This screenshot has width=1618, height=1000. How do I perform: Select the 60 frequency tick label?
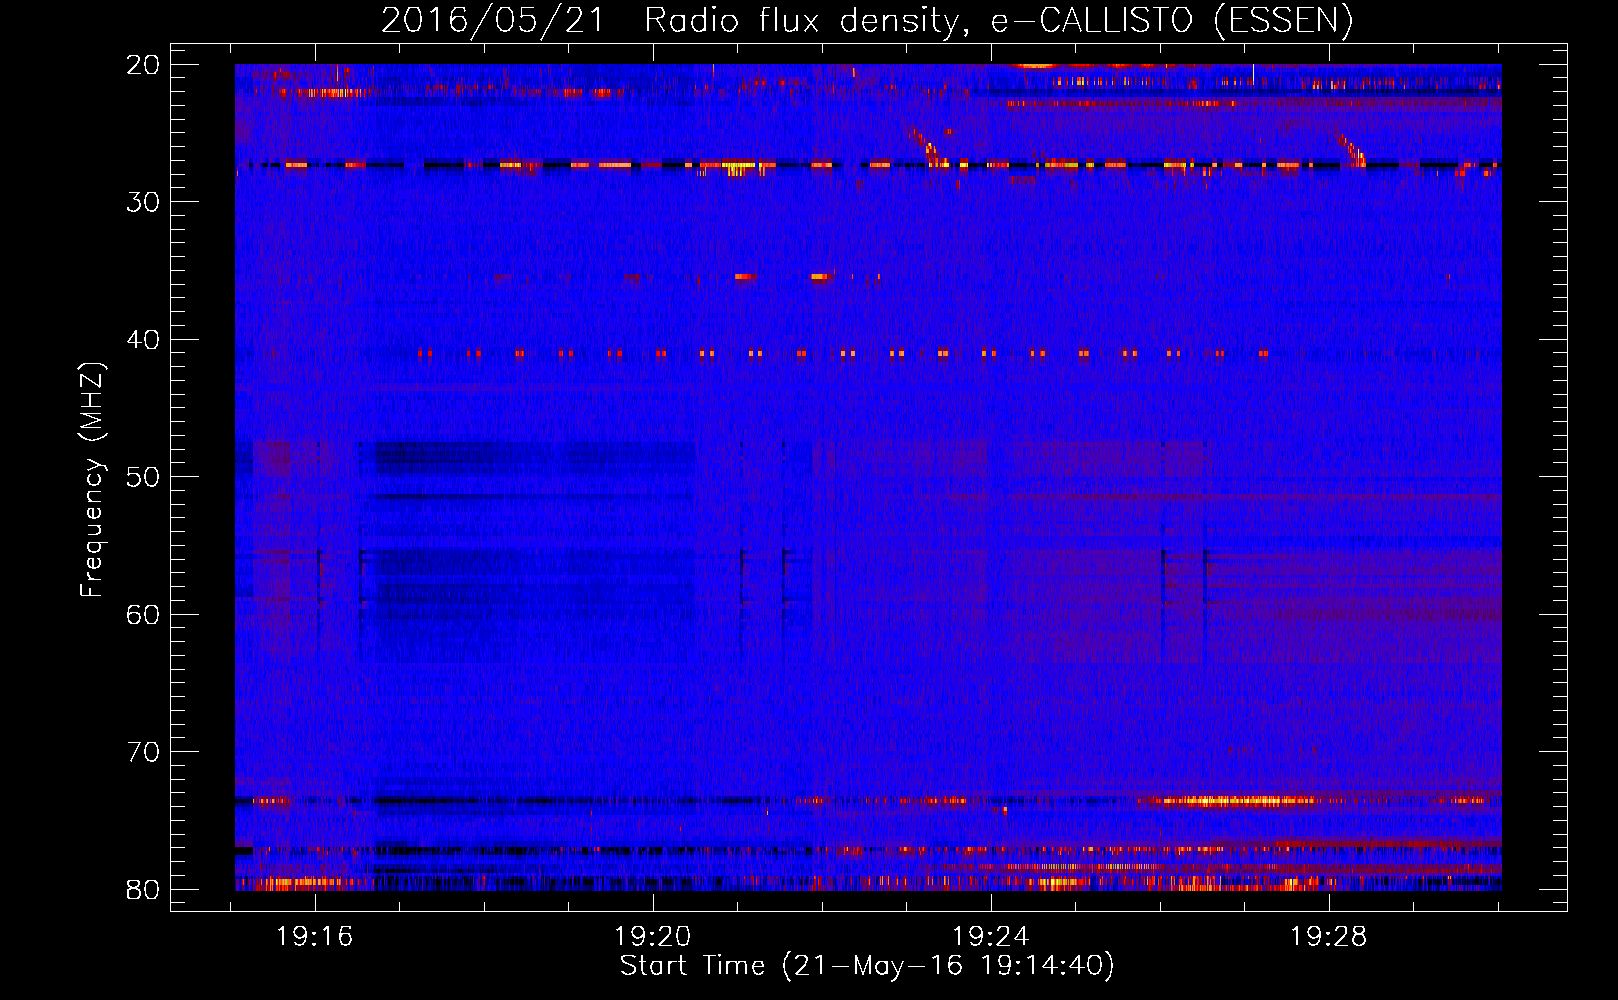[143, 614]
